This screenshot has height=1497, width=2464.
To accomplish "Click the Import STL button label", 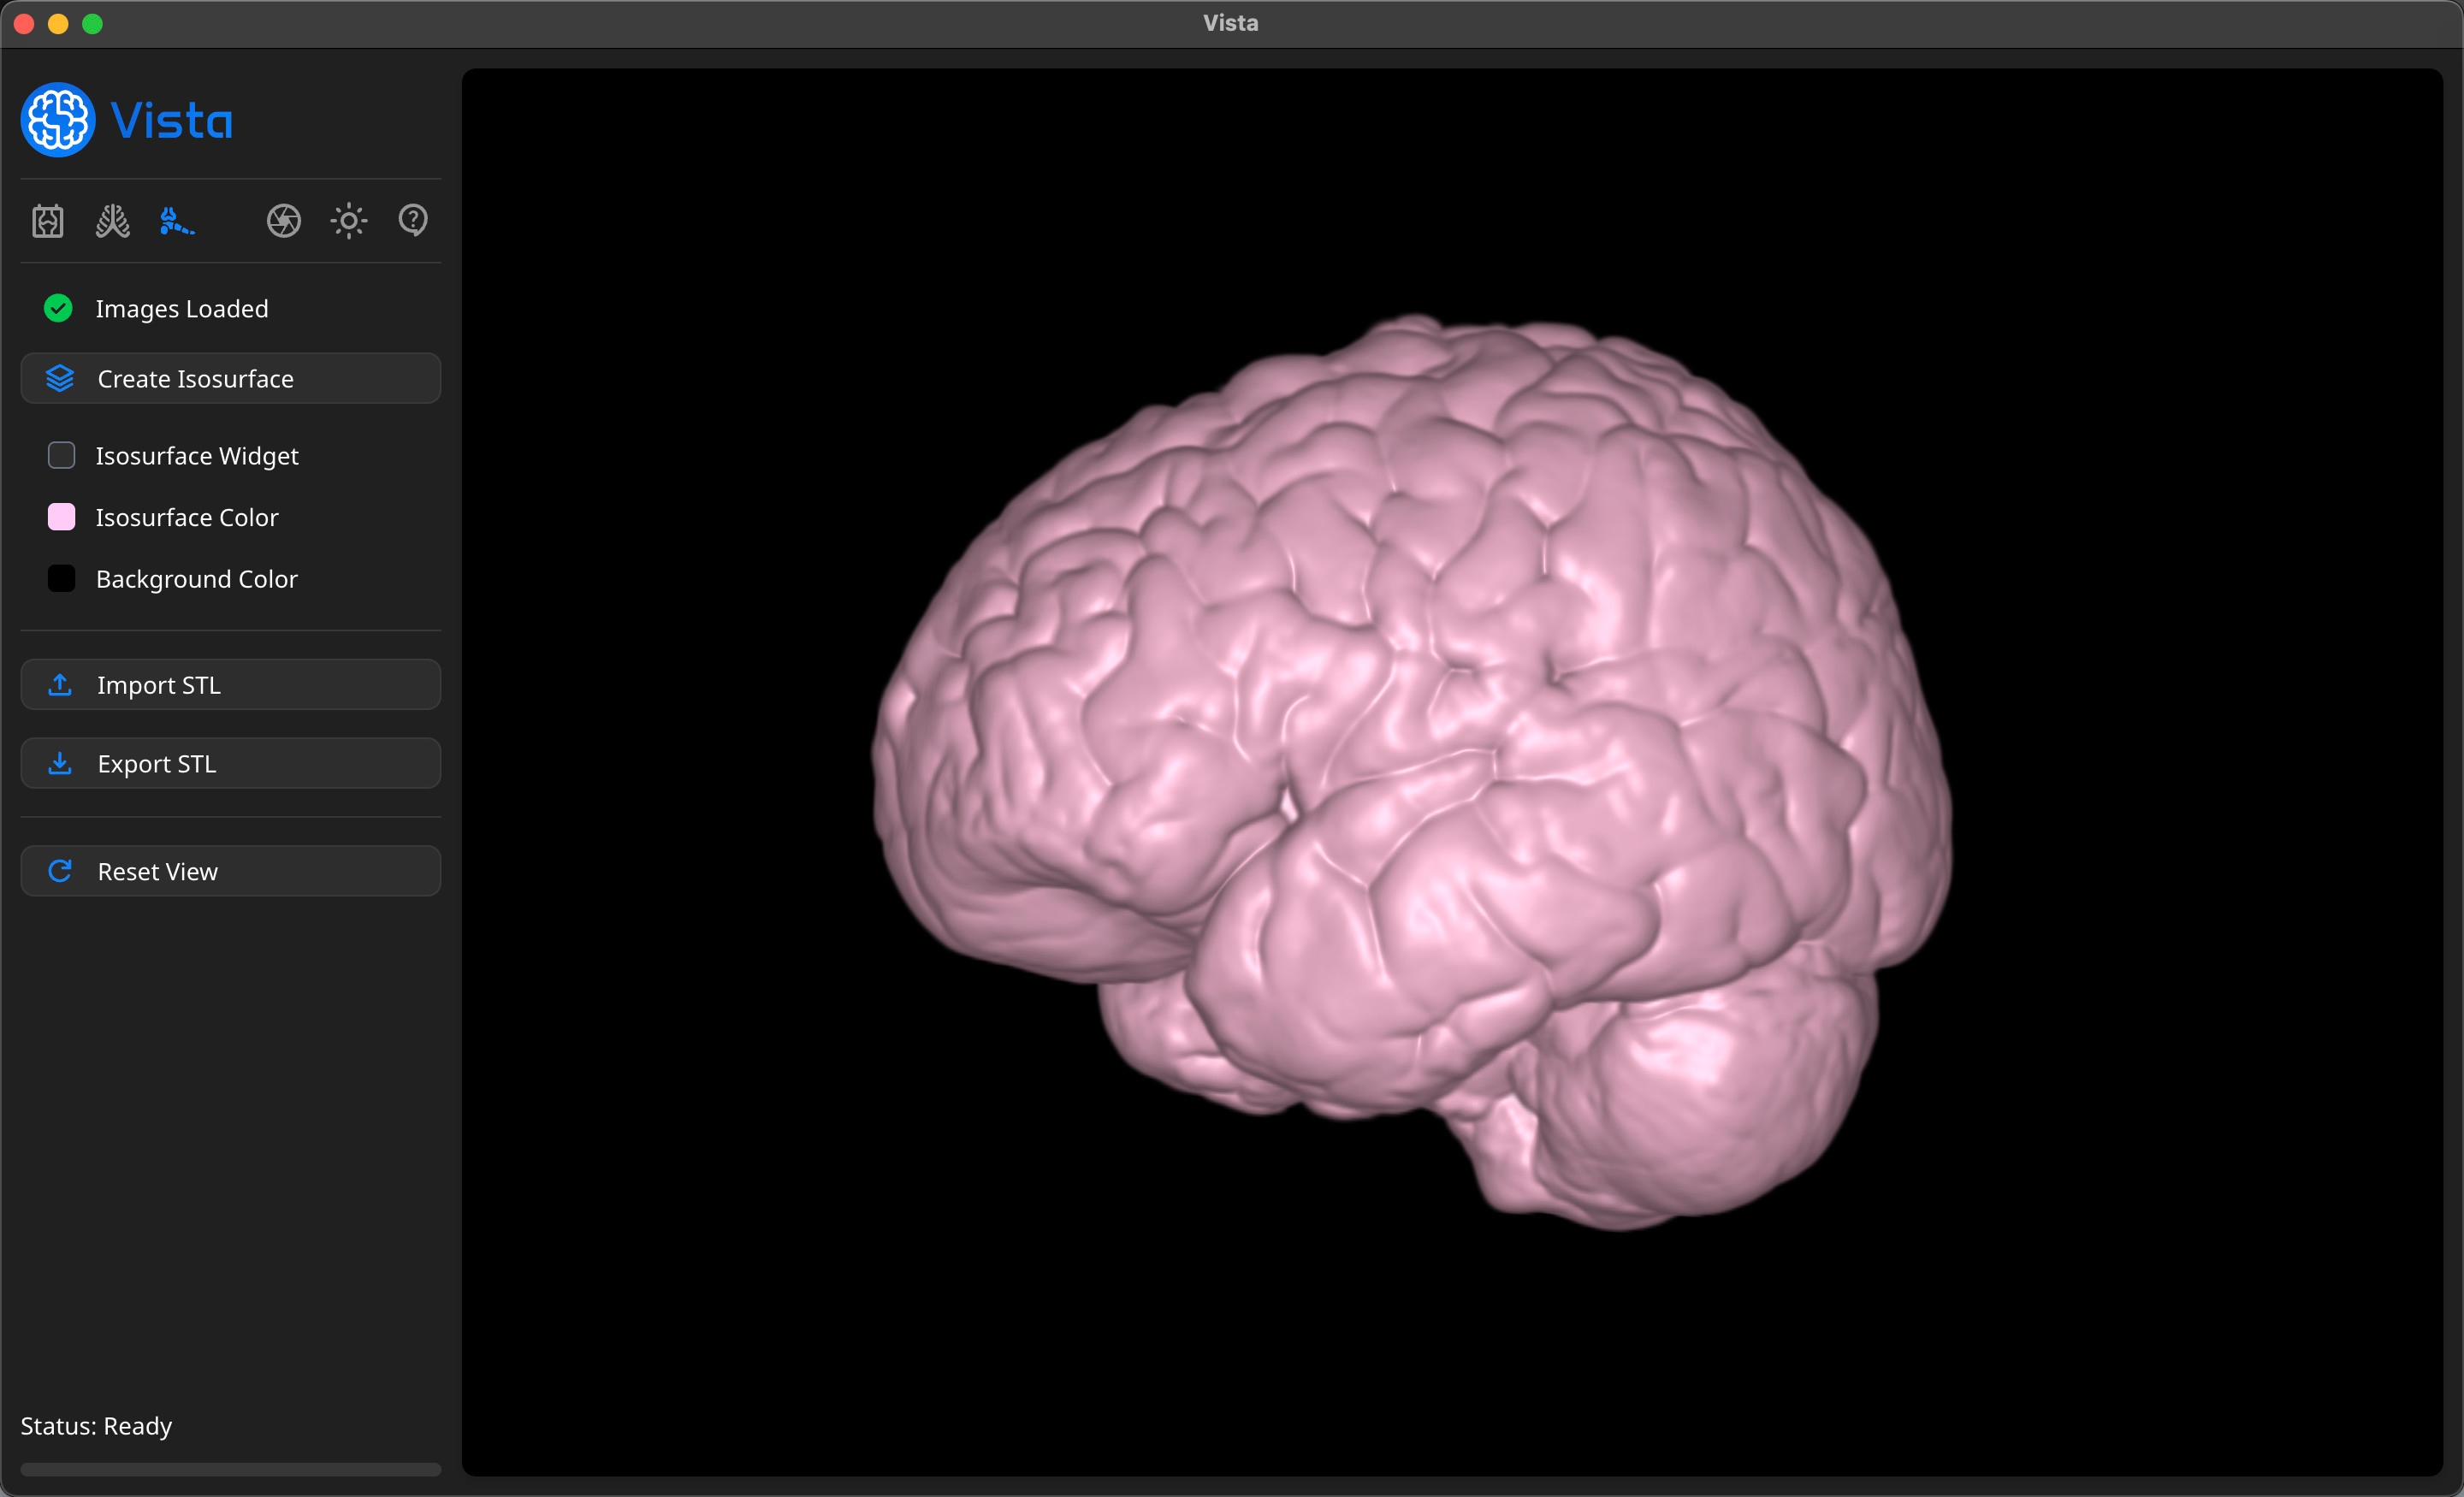I will coord(159,685).
